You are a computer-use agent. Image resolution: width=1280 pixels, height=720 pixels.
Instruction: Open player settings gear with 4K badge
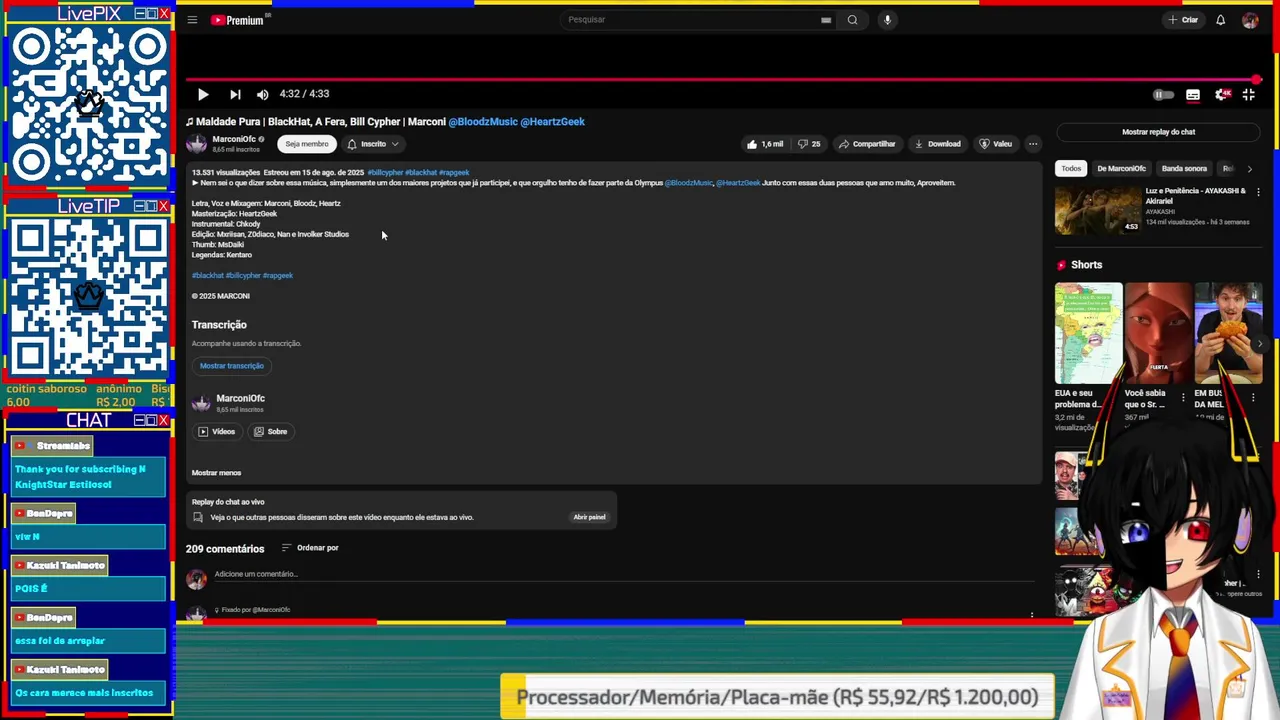1222,94
